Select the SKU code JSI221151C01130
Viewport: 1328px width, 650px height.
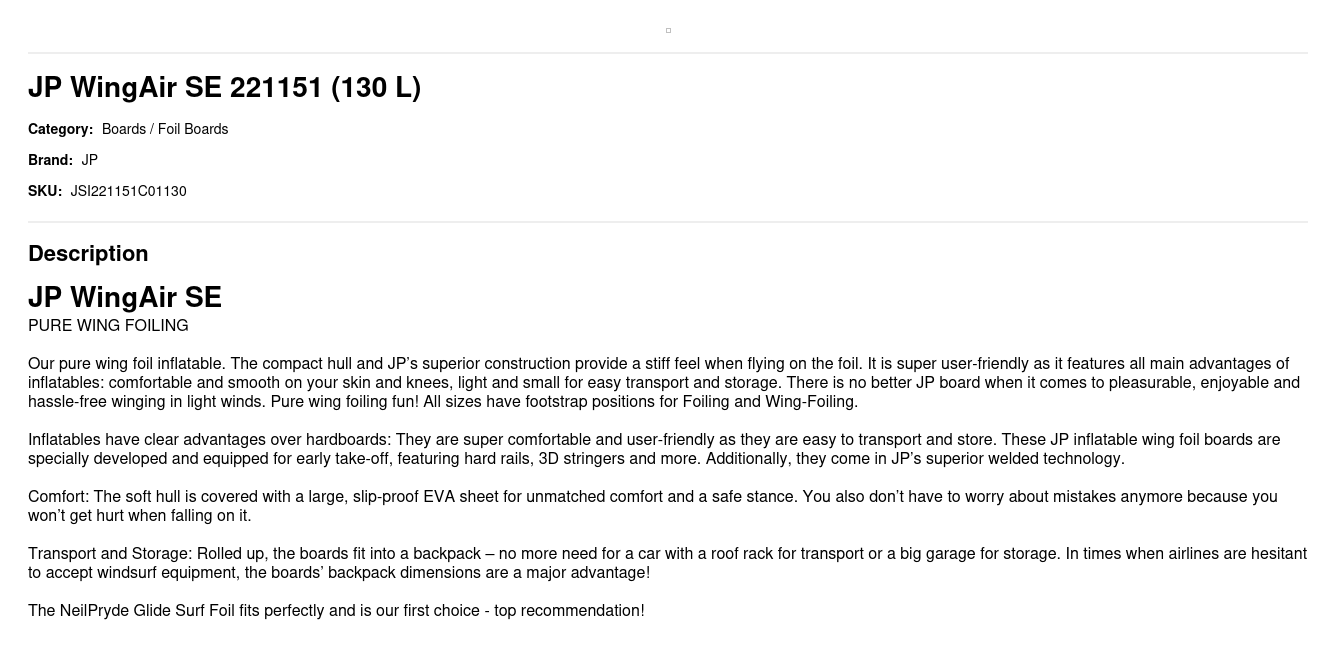[x=128, y=191]
